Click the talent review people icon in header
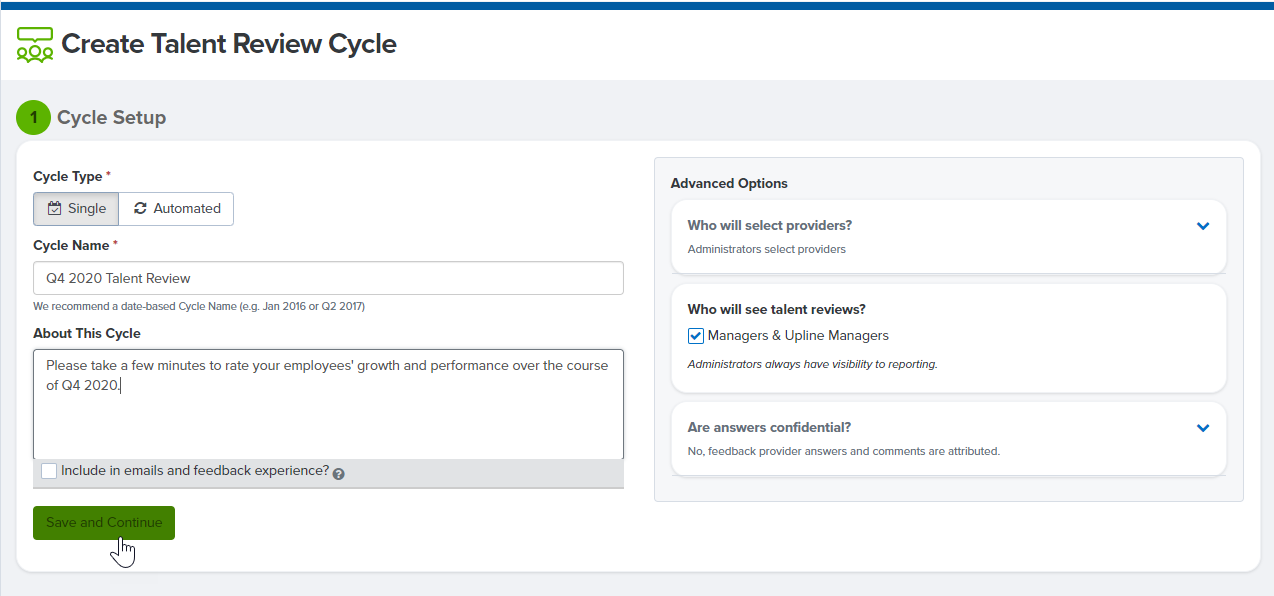The image size is (1274, 596). point(35,45)
